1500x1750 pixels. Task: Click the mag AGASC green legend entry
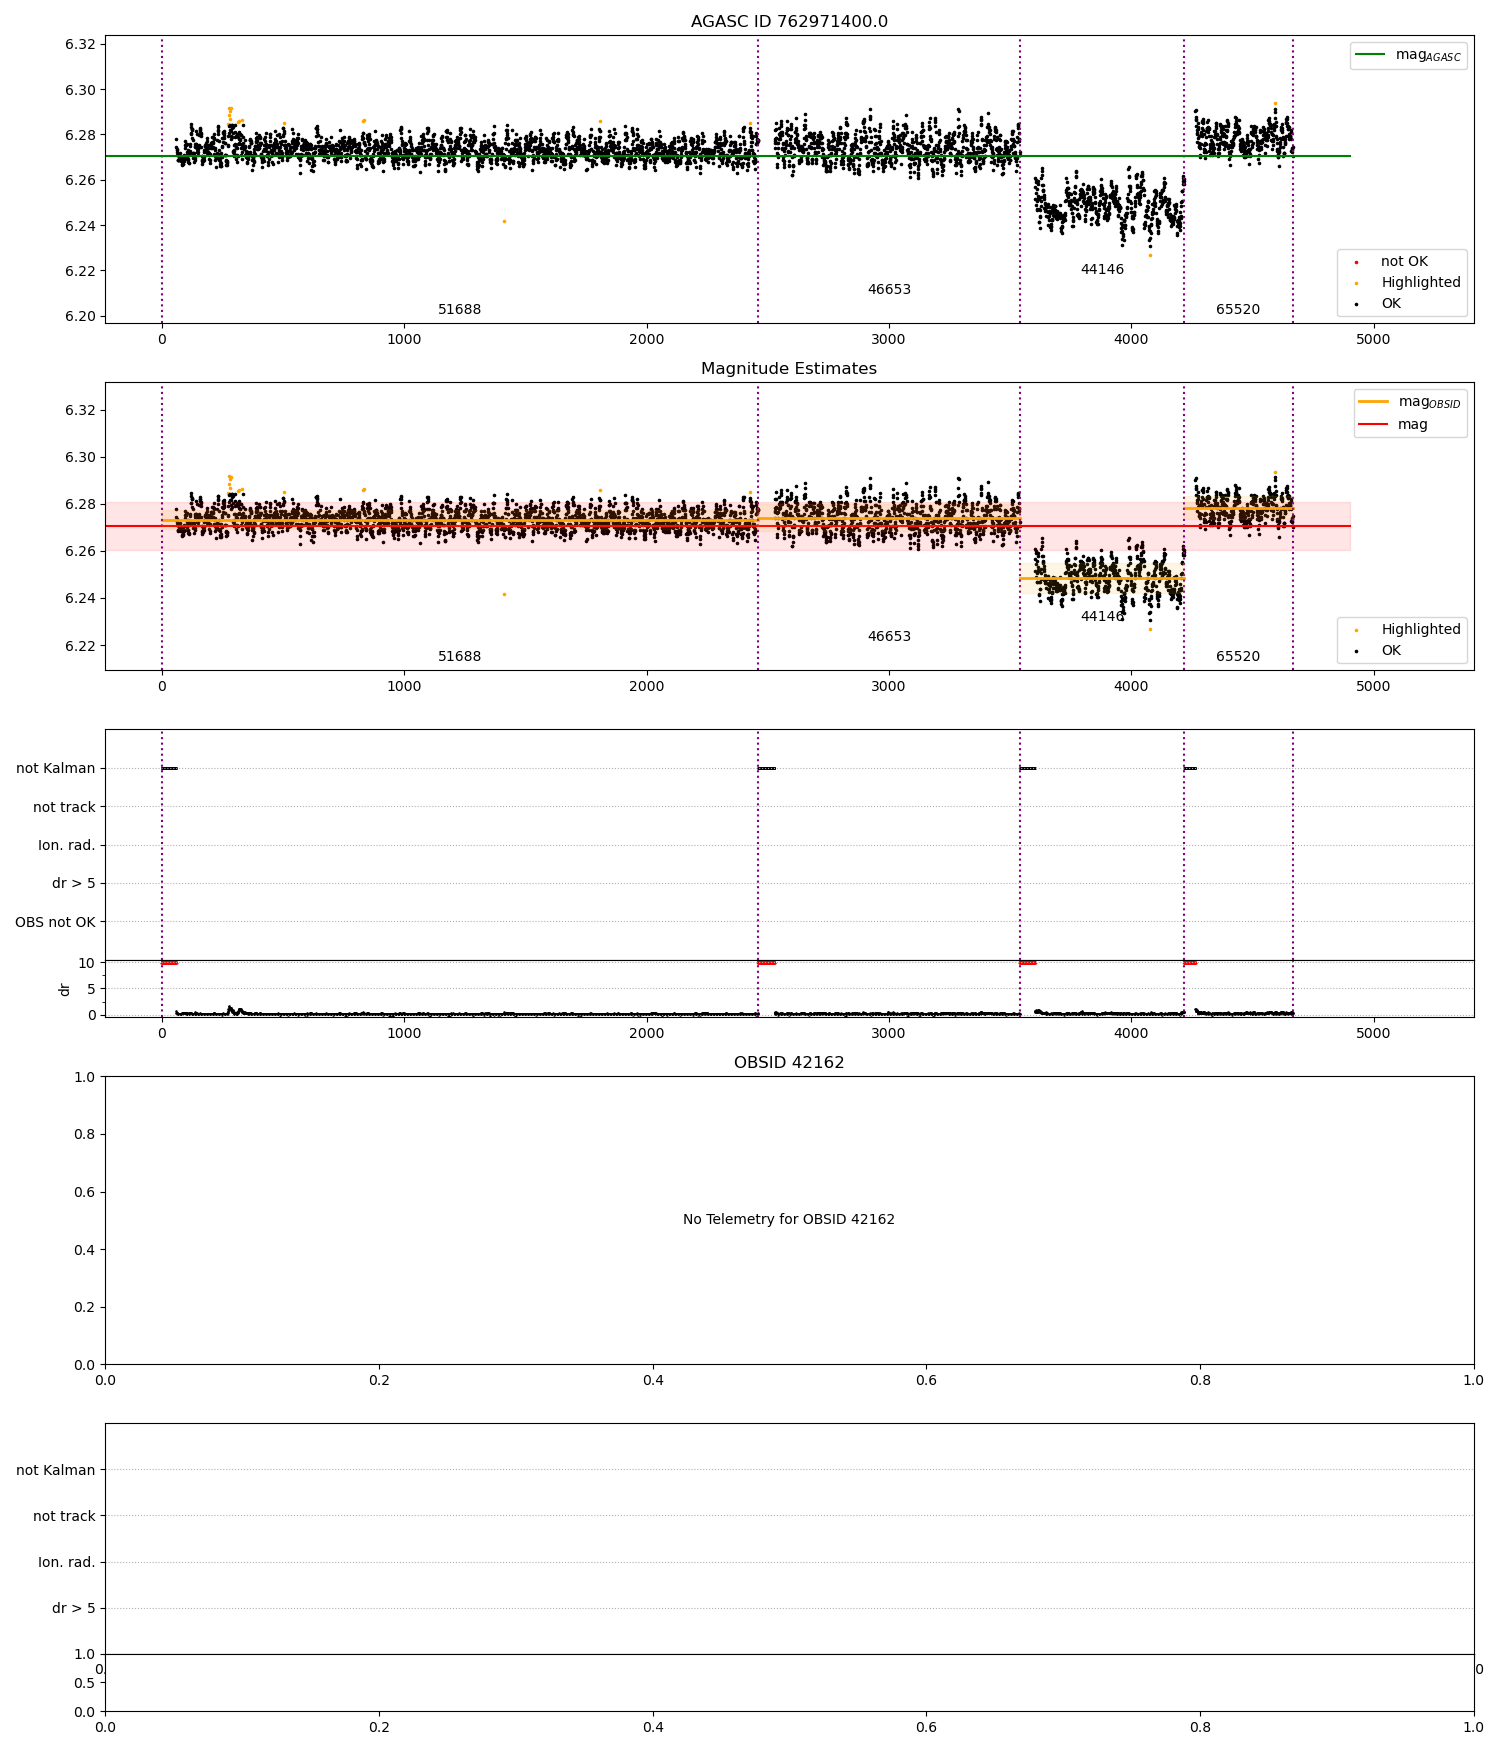(x=1408, y=56)
